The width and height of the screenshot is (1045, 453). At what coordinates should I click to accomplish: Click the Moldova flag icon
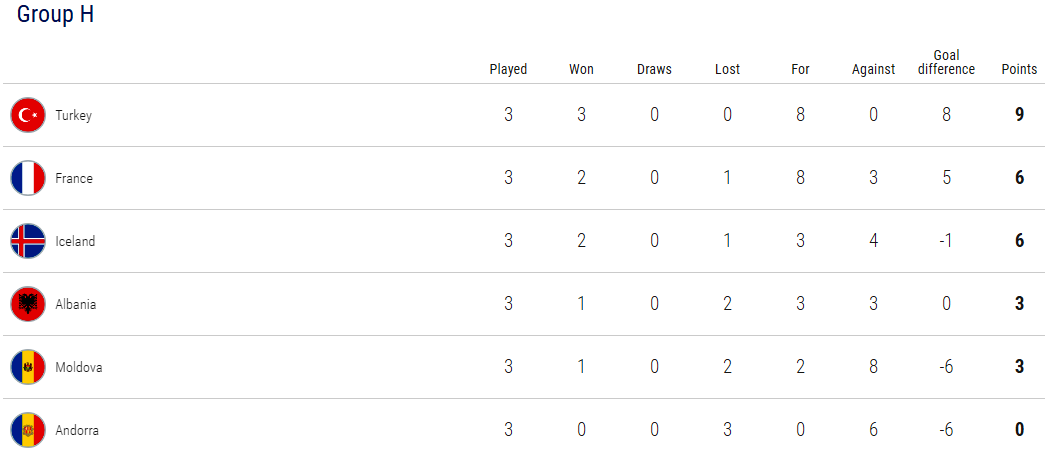pyautogui.click(x=28, y=367)
